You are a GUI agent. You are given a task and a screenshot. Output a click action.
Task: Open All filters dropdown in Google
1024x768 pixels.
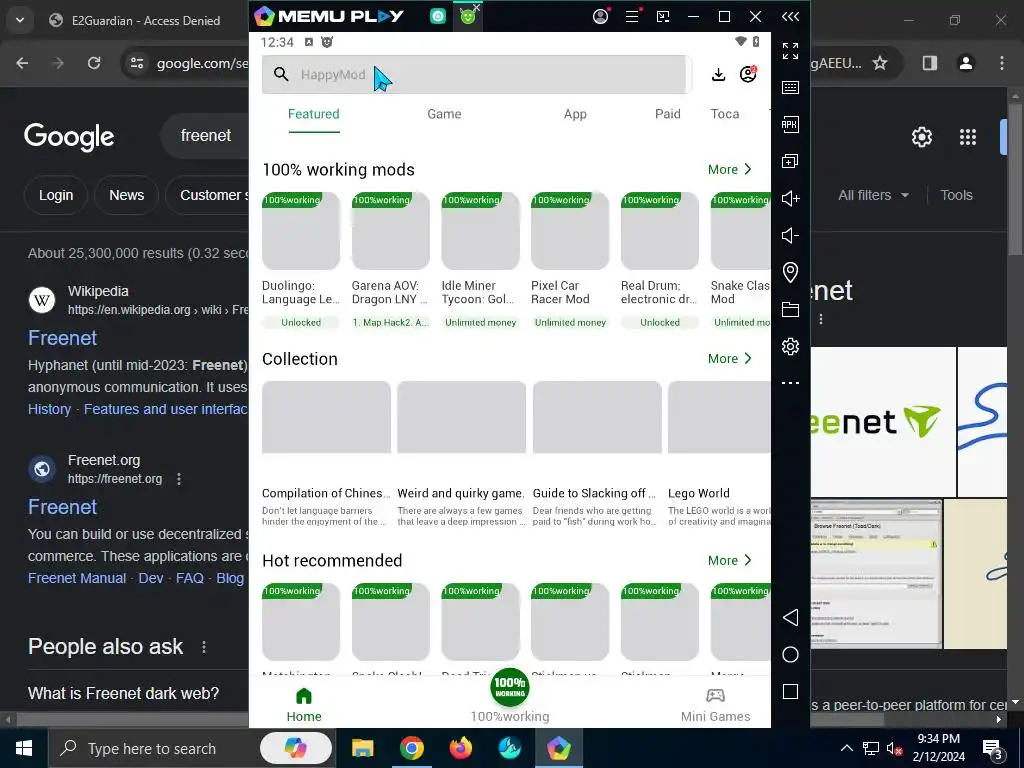873,195
